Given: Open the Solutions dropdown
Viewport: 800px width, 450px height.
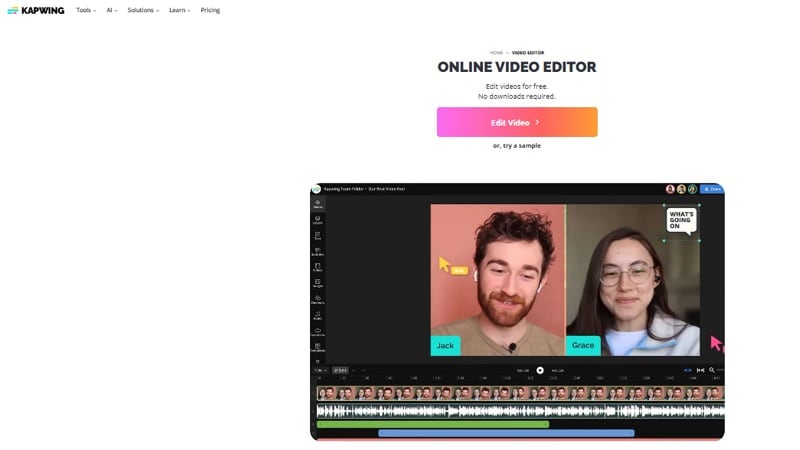Looking at the screenshot, I should click(x=143, y=10).
